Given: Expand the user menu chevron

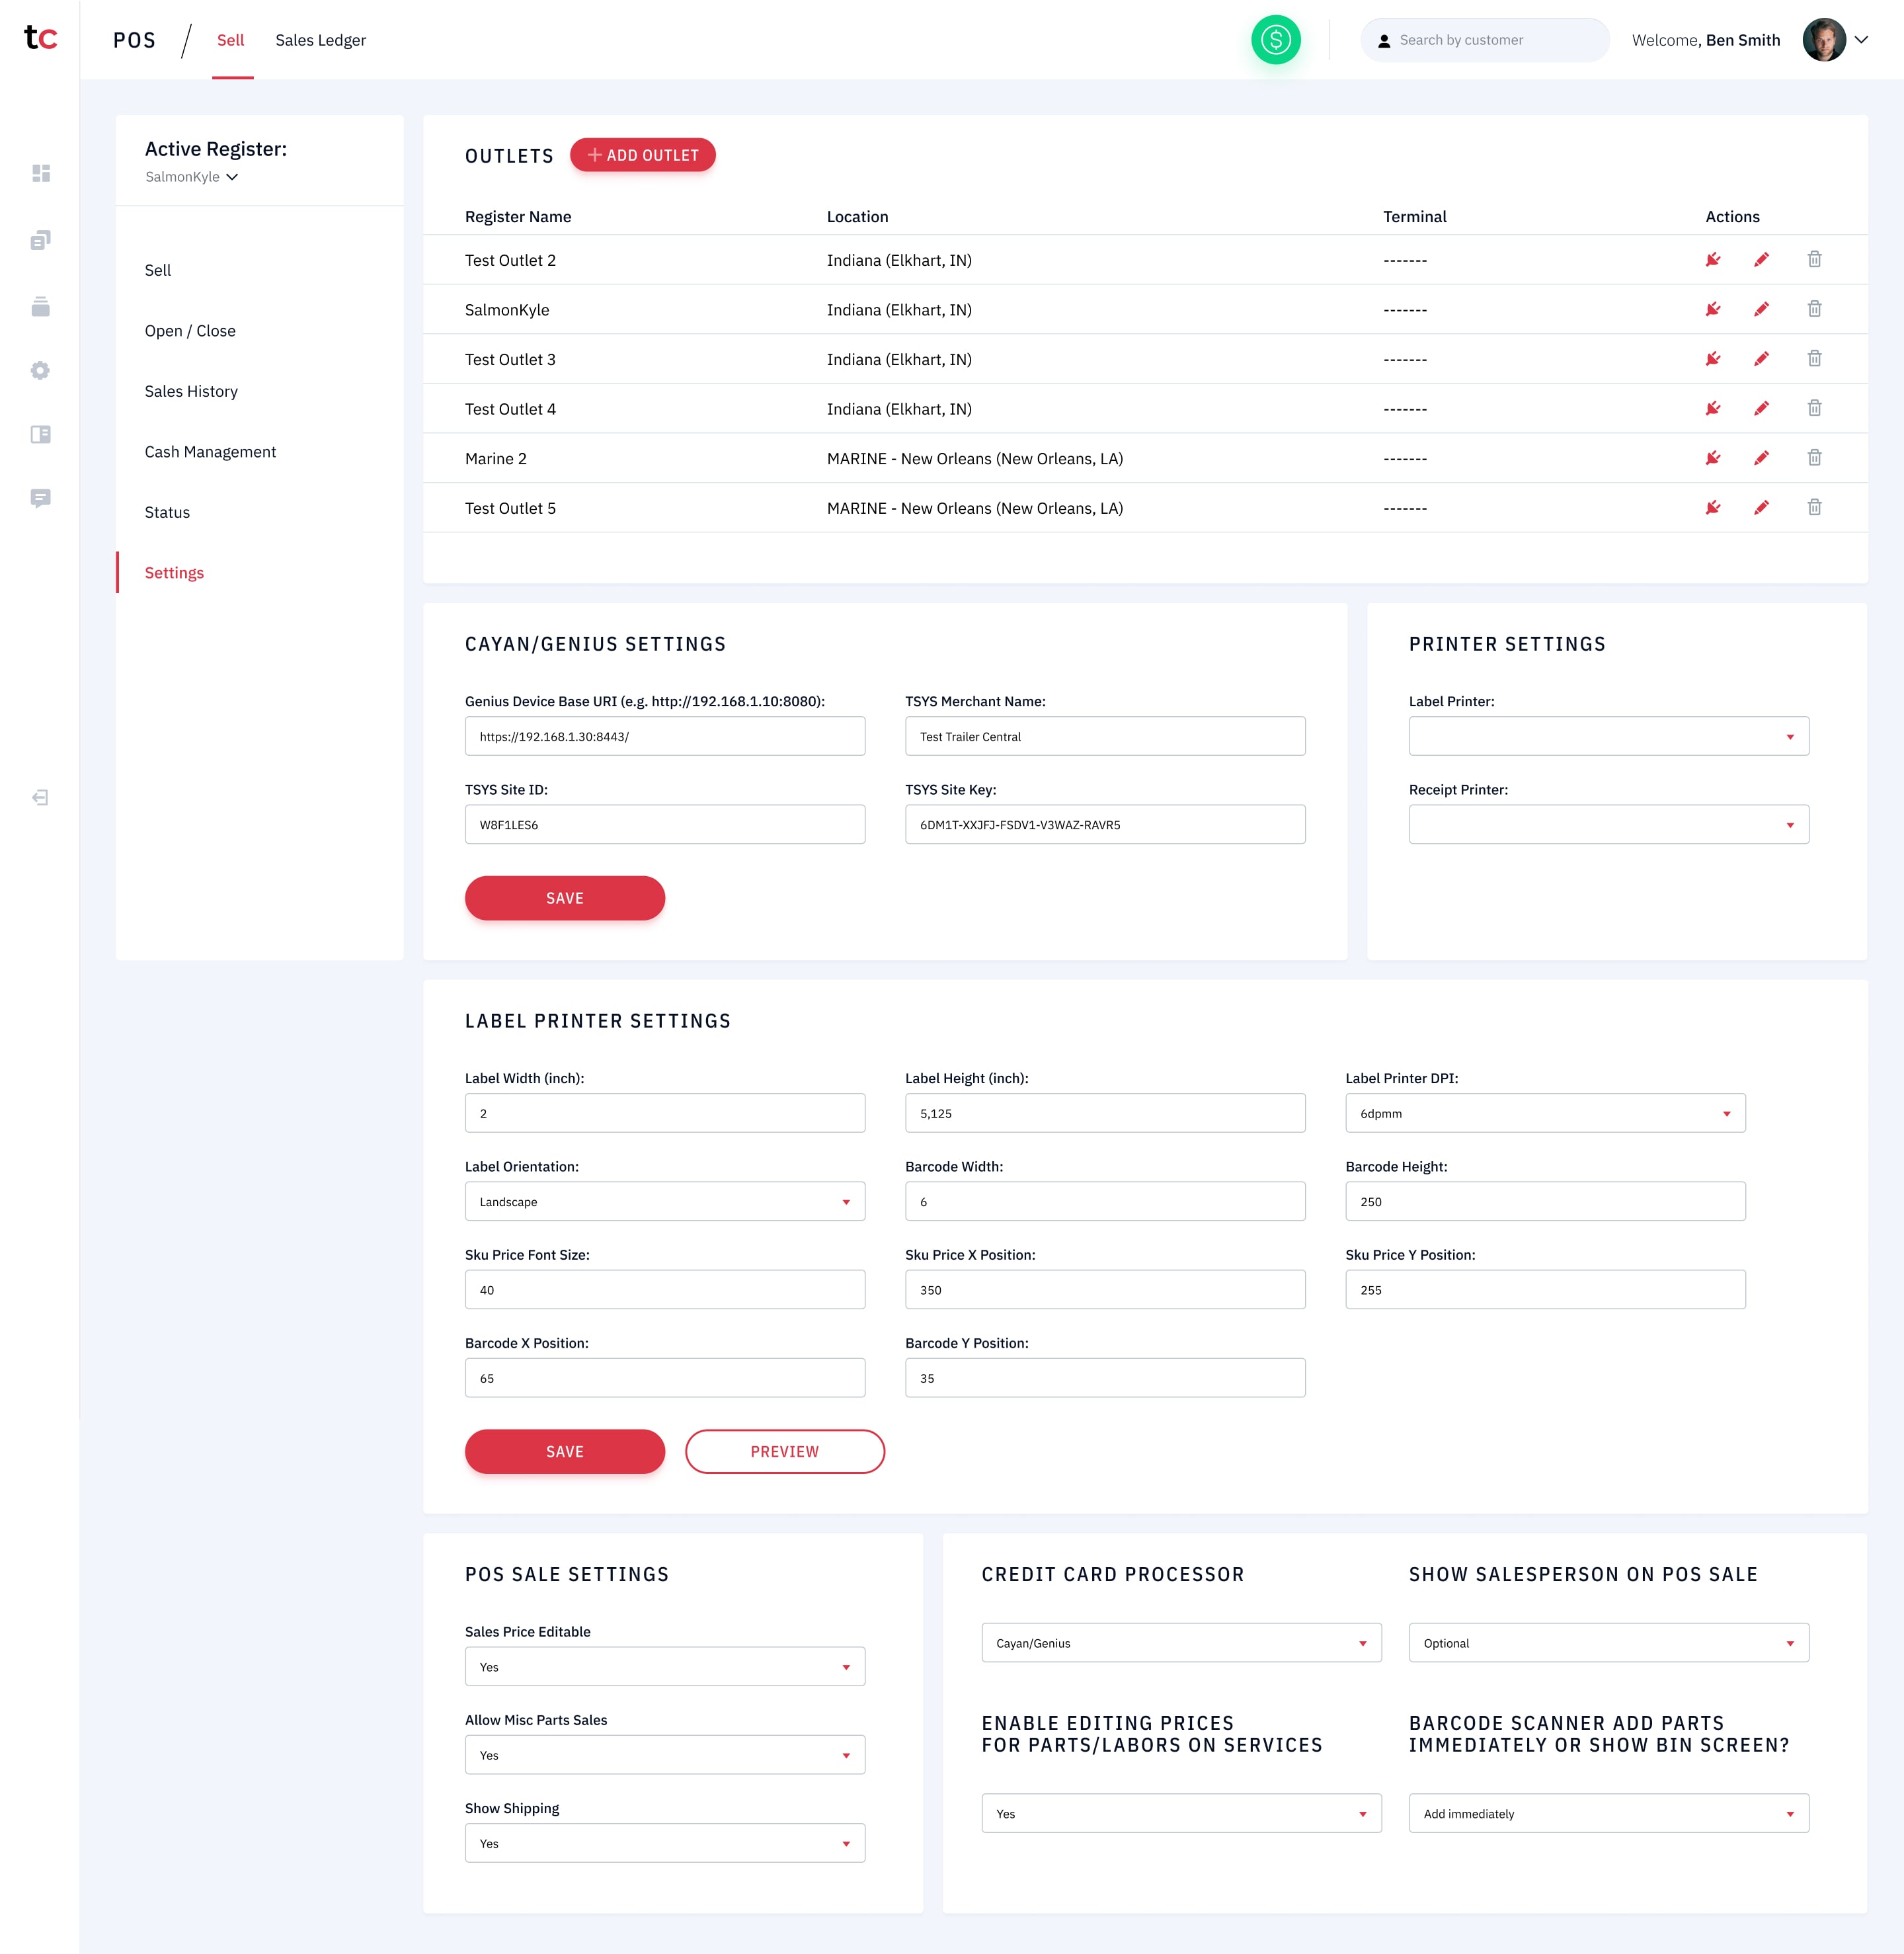Looking at the screenshot, I should point(1861,40).
